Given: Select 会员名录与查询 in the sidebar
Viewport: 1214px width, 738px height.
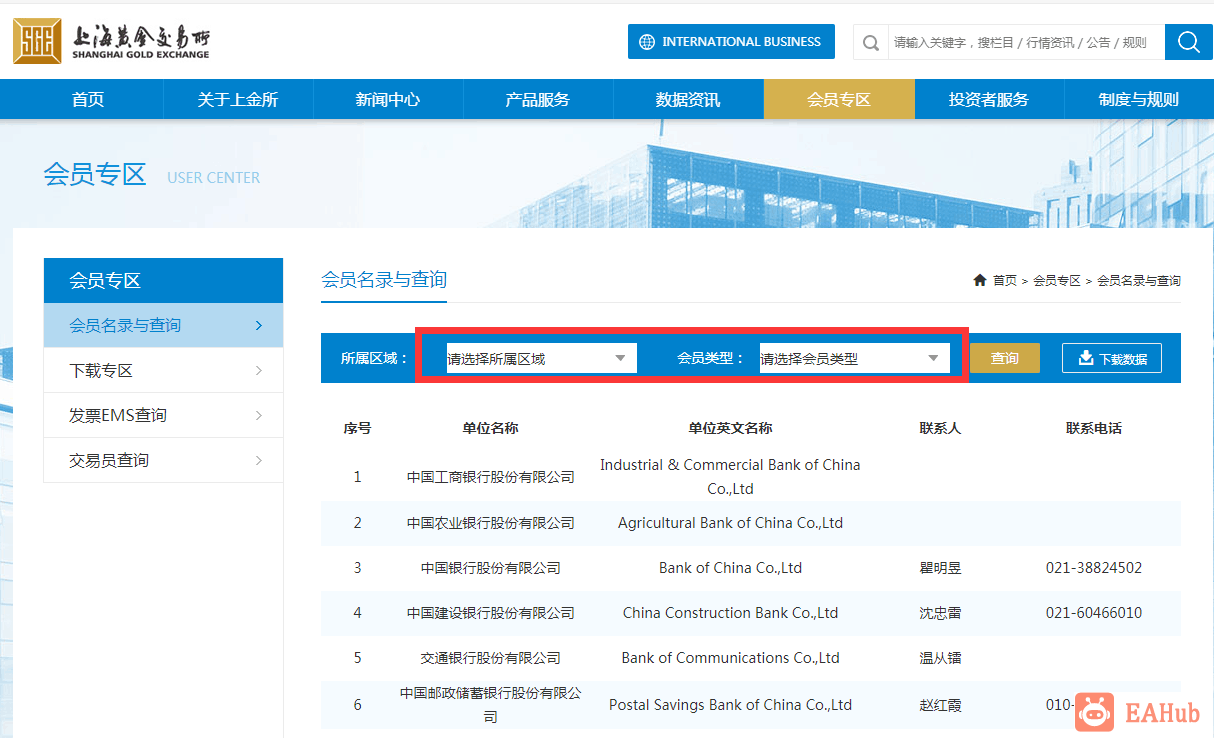Looking at the screenshot, I should 163,325.
